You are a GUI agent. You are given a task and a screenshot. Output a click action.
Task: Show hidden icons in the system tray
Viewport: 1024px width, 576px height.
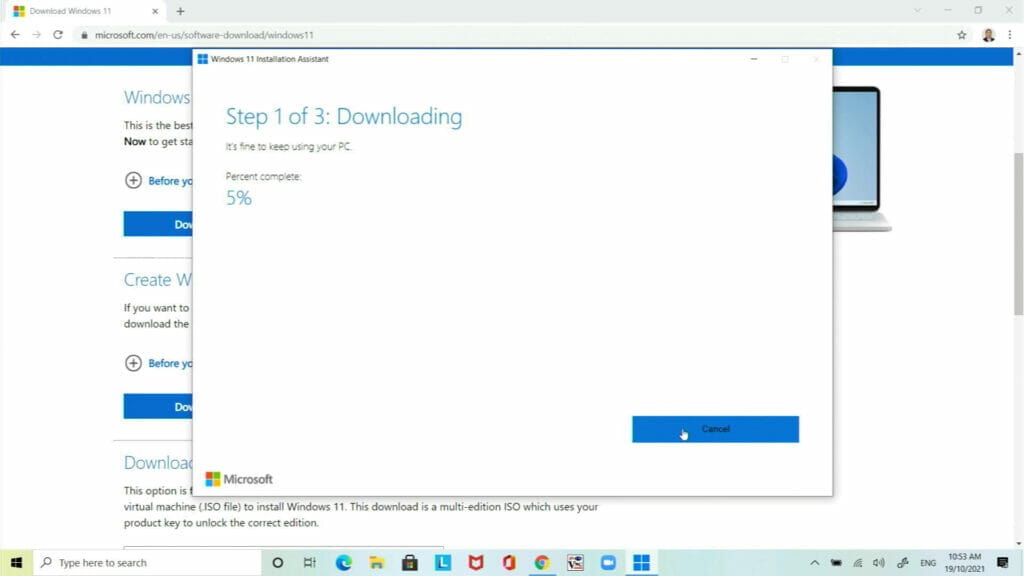point(814,562)
